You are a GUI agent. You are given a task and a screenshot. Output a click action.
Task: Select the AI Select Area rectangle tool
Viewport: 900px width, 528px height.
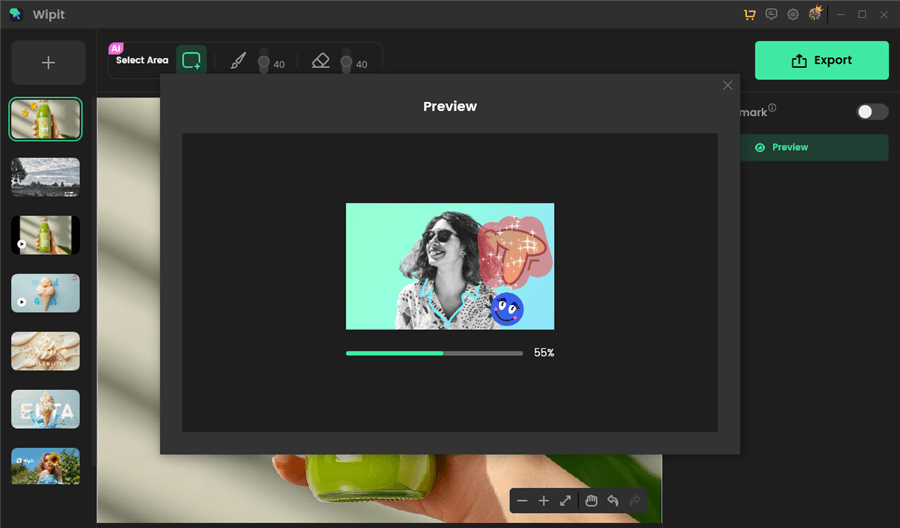[191, 60]
